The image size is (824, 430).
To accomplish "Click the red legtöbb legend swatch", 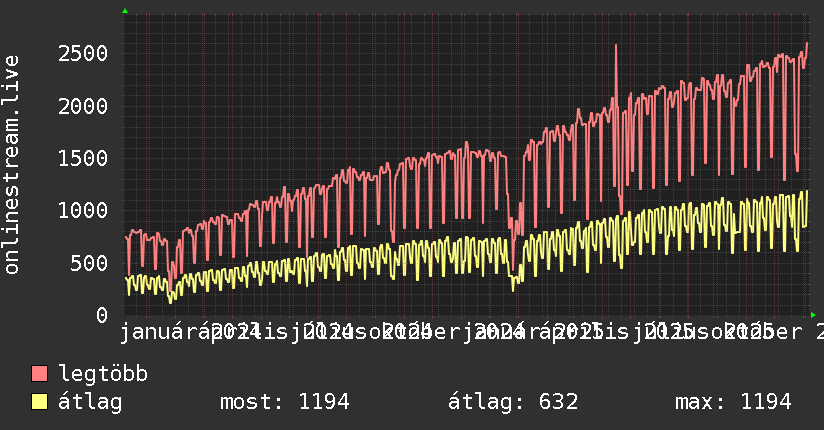I will point(39,374).
